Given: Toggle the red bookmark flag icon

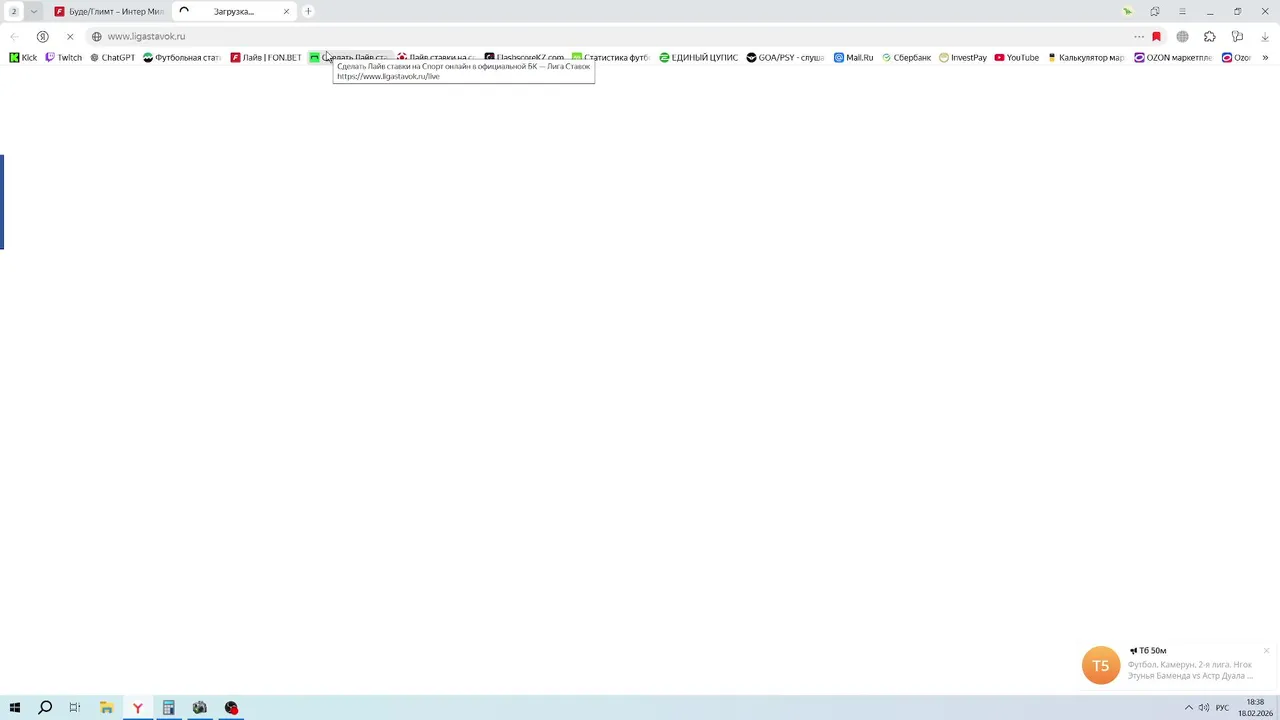Looking at the screenshot, I should [x=1157, y=36].
